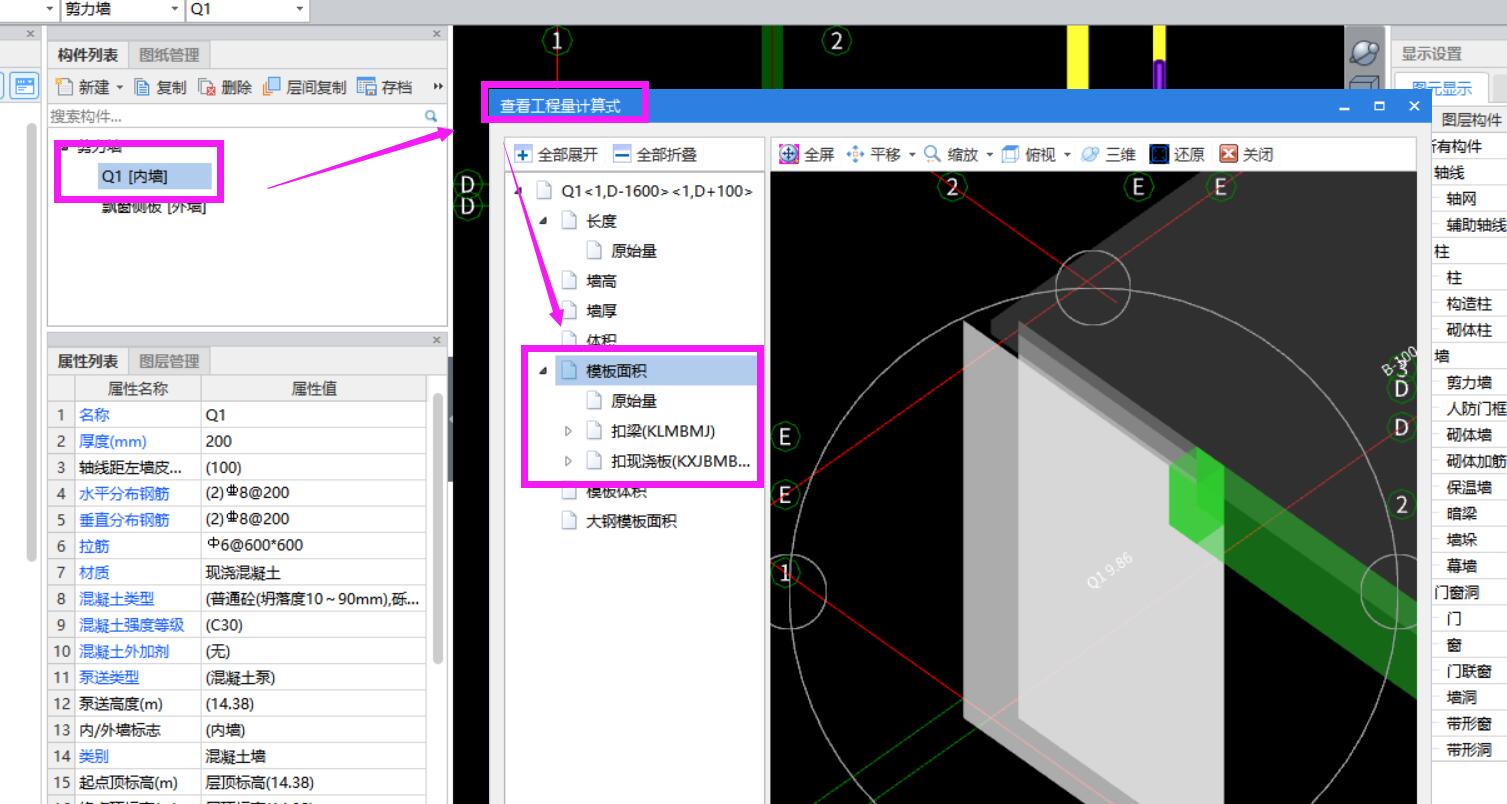The height and width of the screenshot is (804, 1507).
Task: Click the 平移 pan tool icon
Action: tap(855, 154)
